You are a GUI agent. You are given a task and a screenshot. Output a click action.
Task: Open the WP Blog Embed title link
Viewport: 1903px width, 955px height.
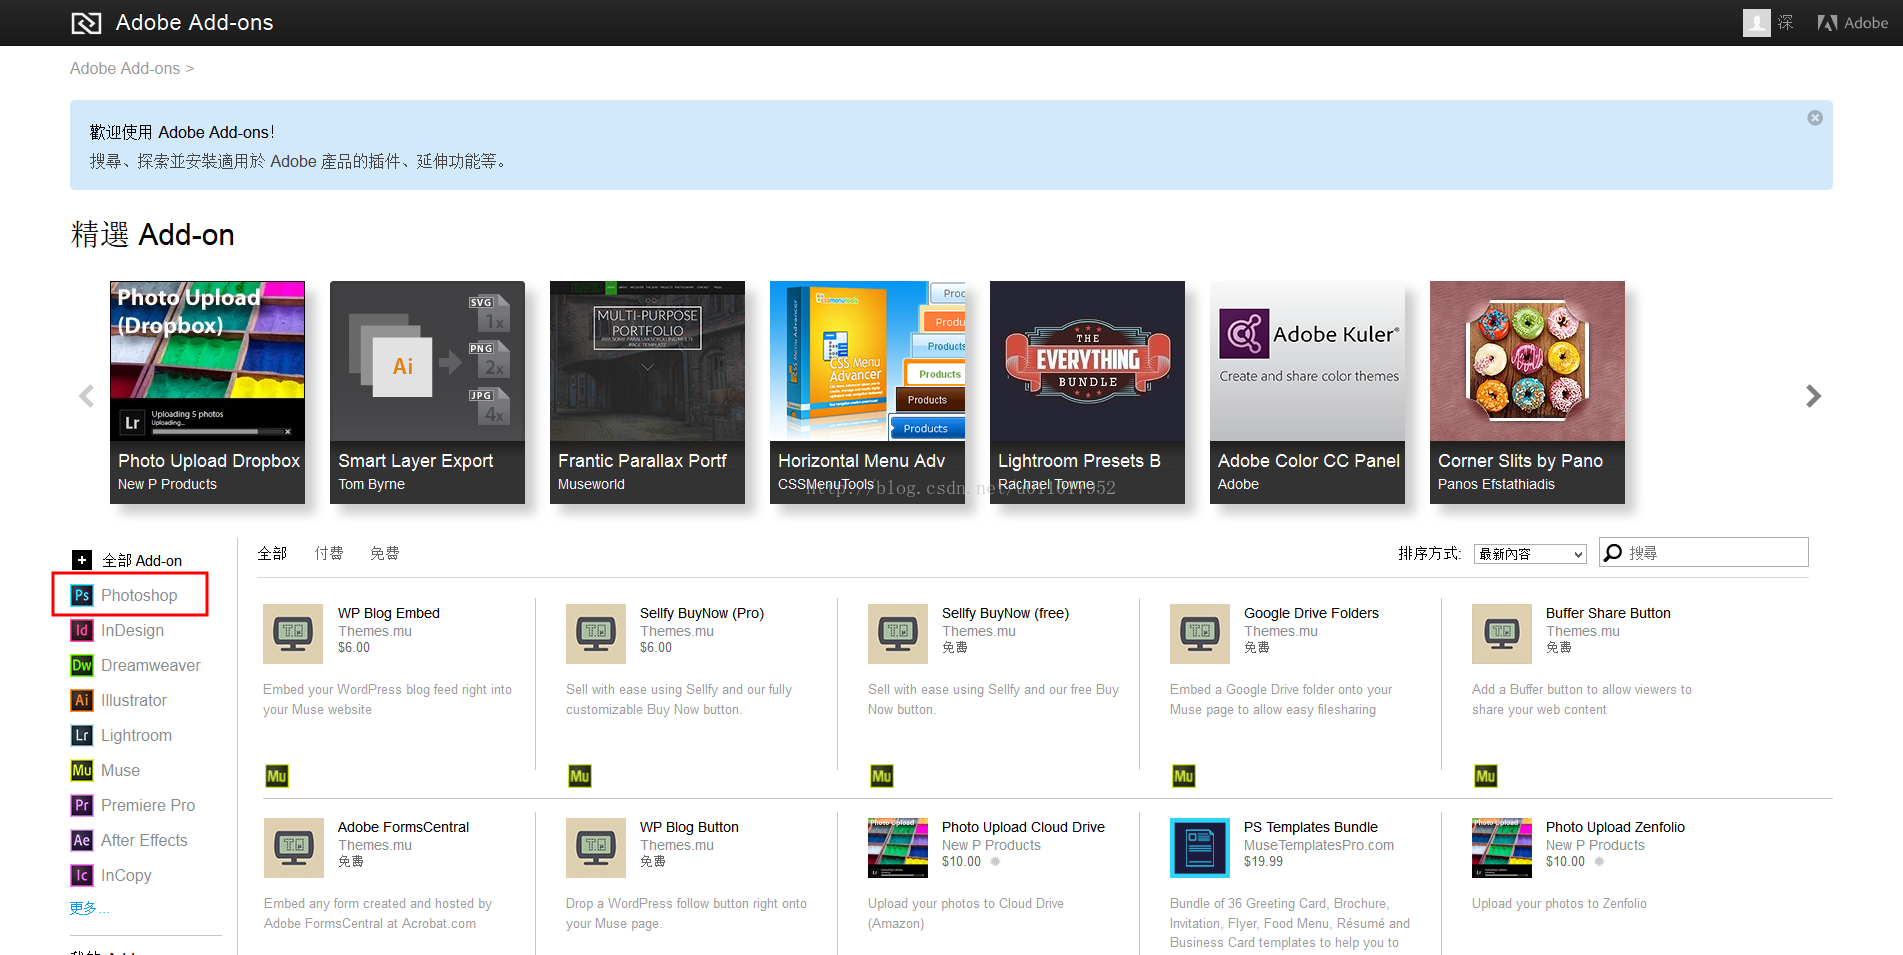coord(389,613)
